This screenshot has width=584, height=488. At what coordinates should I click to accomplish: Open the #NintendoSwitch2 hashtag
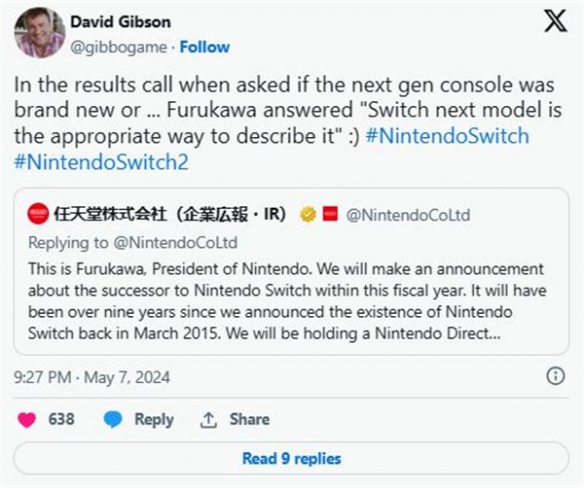pyautogui.click(x=101, y=162)
